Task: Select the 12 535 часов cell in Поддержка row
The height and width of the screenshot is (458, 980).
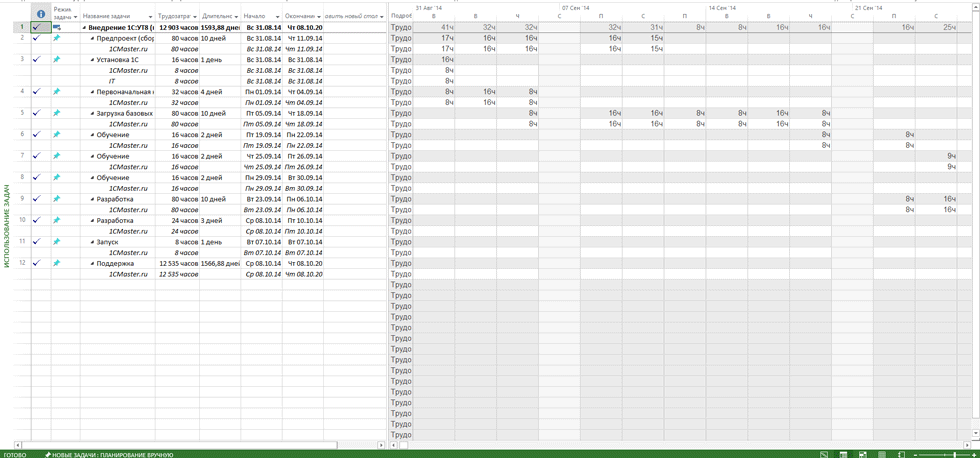Action: coord(178,263)
